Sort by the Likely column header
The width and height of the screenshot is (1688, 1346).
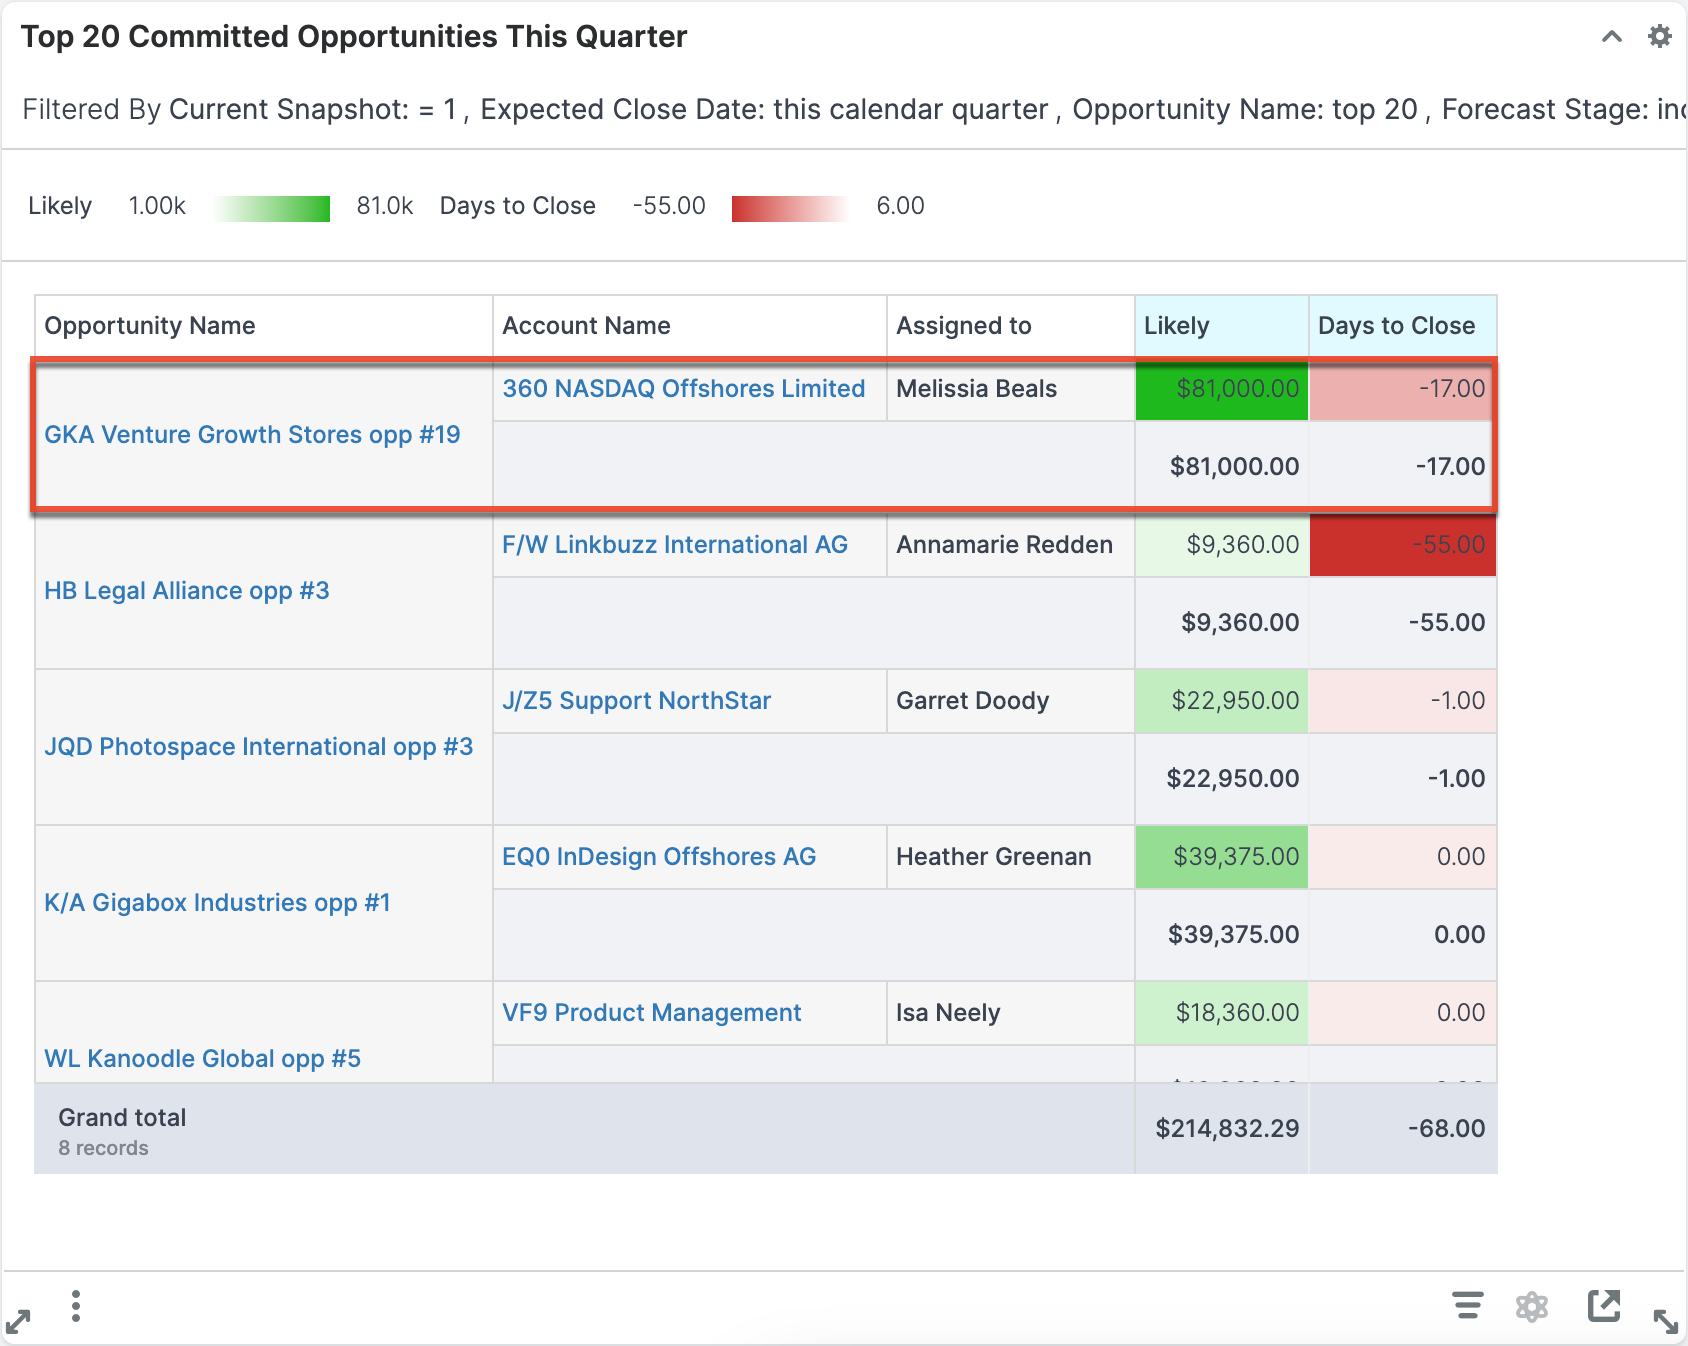pyautogui.click(x=1176, y=326)
